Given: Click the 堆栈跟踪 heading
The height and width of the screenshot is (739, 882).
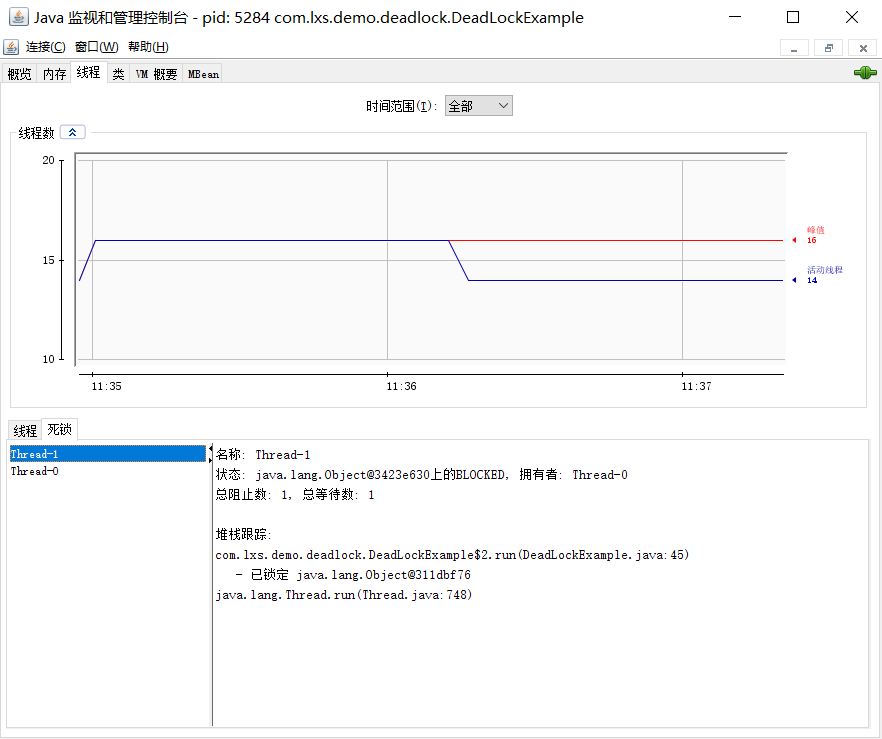Looking at the screenshot, I should tap(244, 534).
